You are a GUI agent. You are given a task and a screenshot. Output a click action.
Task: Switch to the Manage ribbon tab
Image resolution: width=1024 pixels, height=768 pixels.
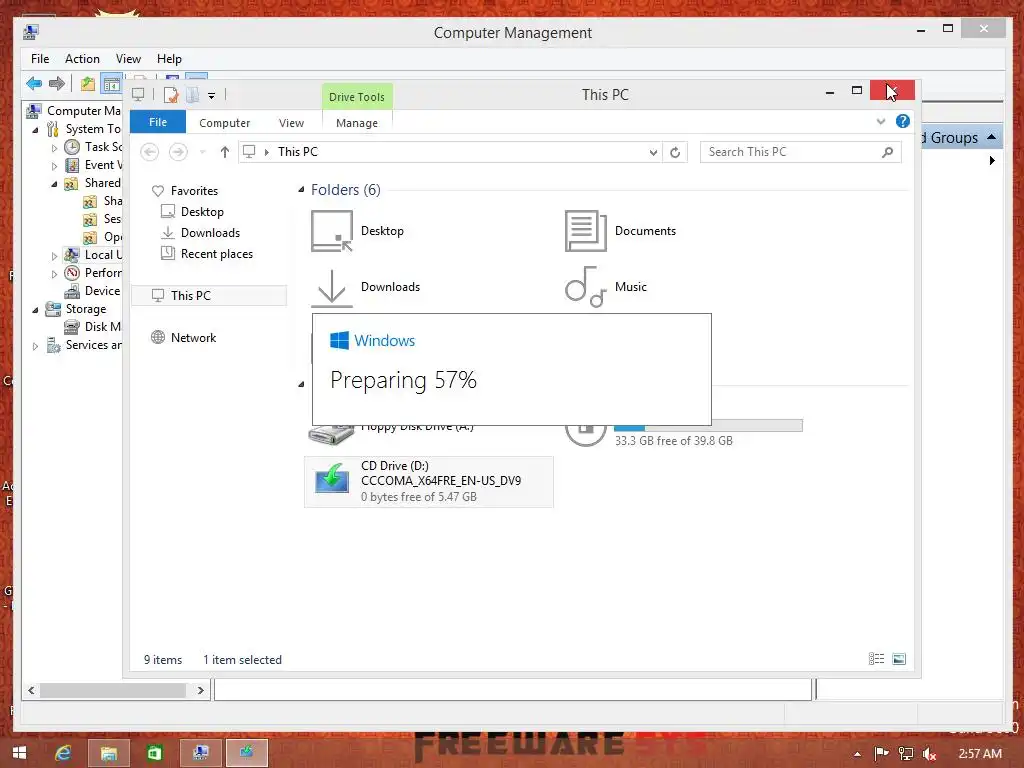tap(357, 123)
